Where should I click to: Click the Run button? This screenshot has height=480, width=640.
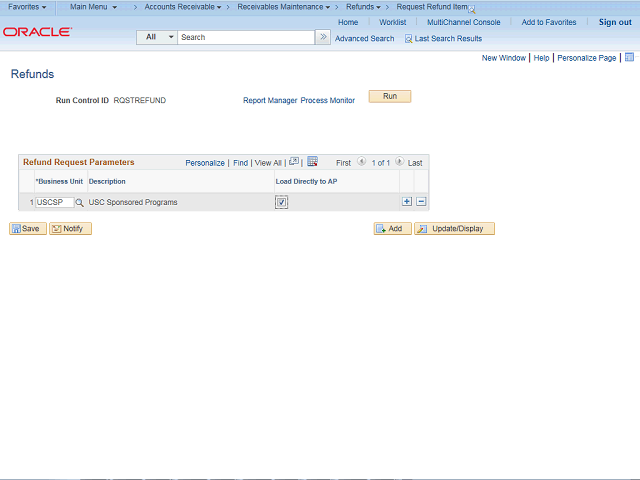point(390,96)
